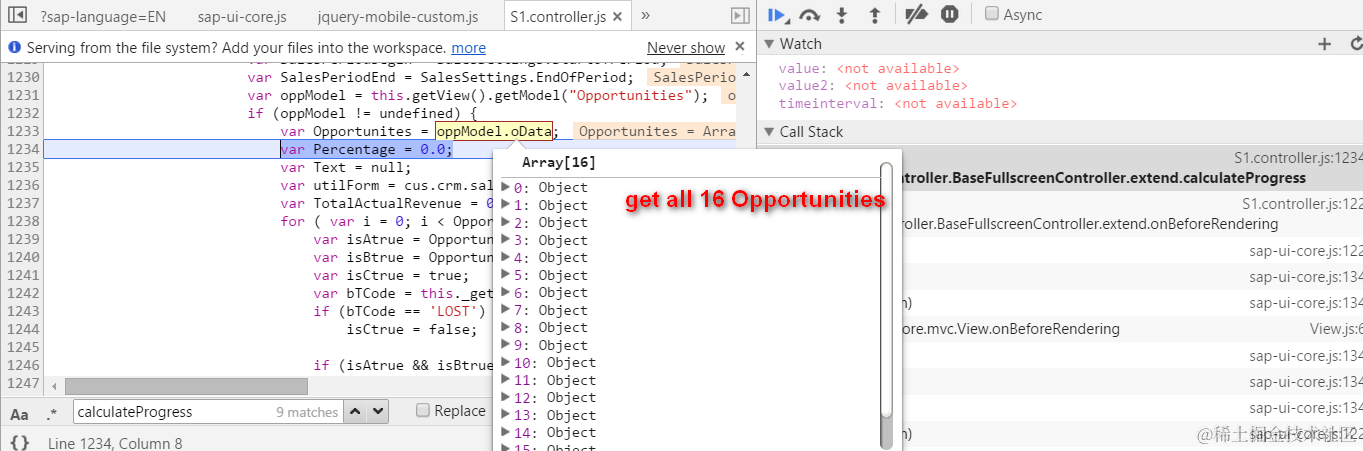The width and height of the screenshot is (1363, 451).
Task: Toggle regular expression search (.*)
Action: 52,413
